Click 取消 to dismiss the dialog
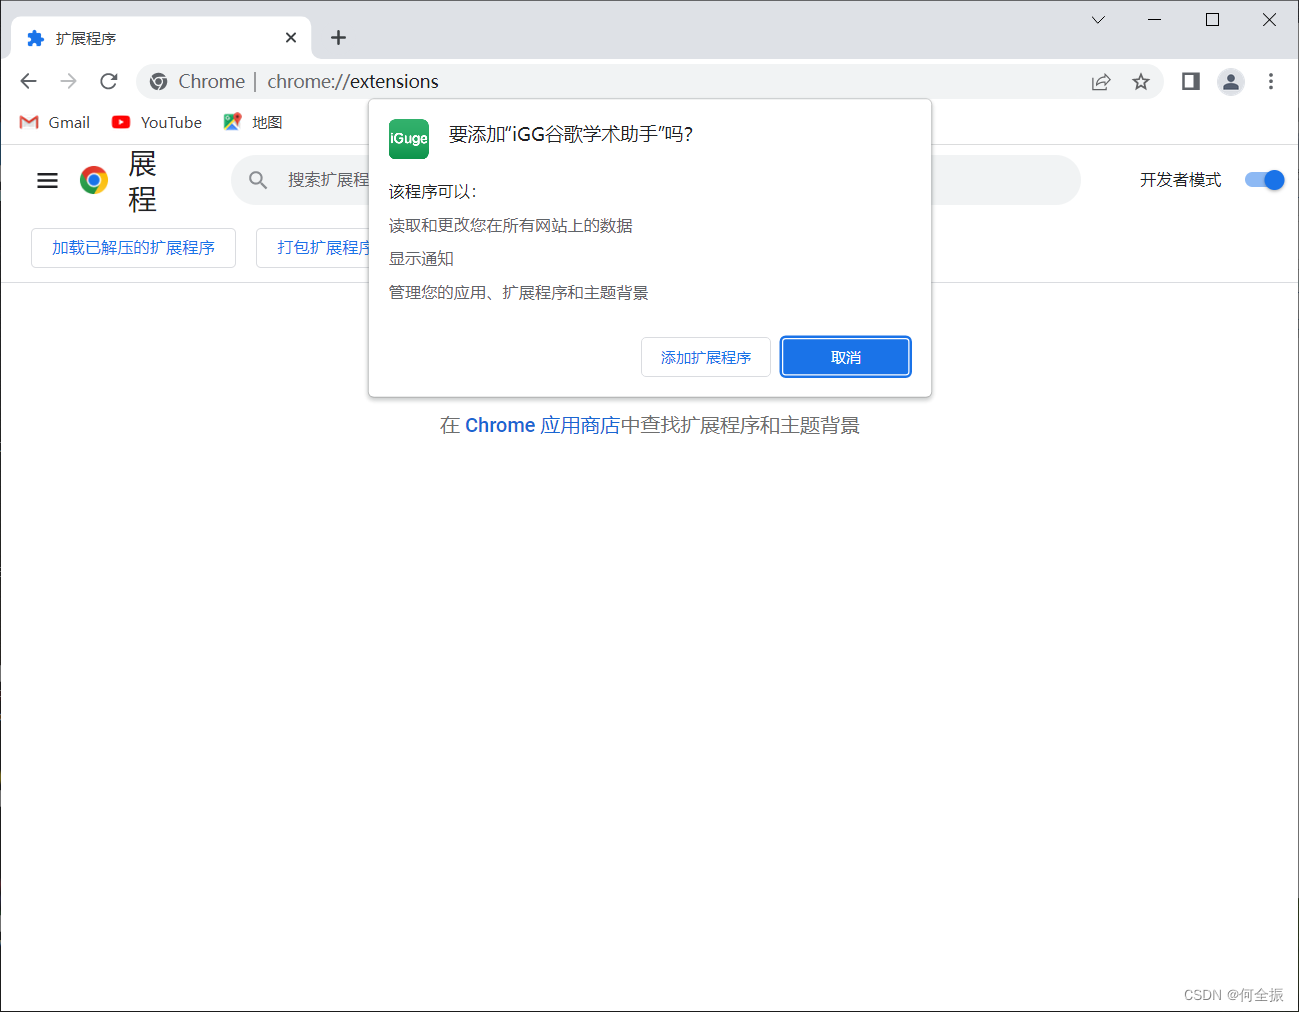The image size is (1299, 1012). click(x=846, y=357)
